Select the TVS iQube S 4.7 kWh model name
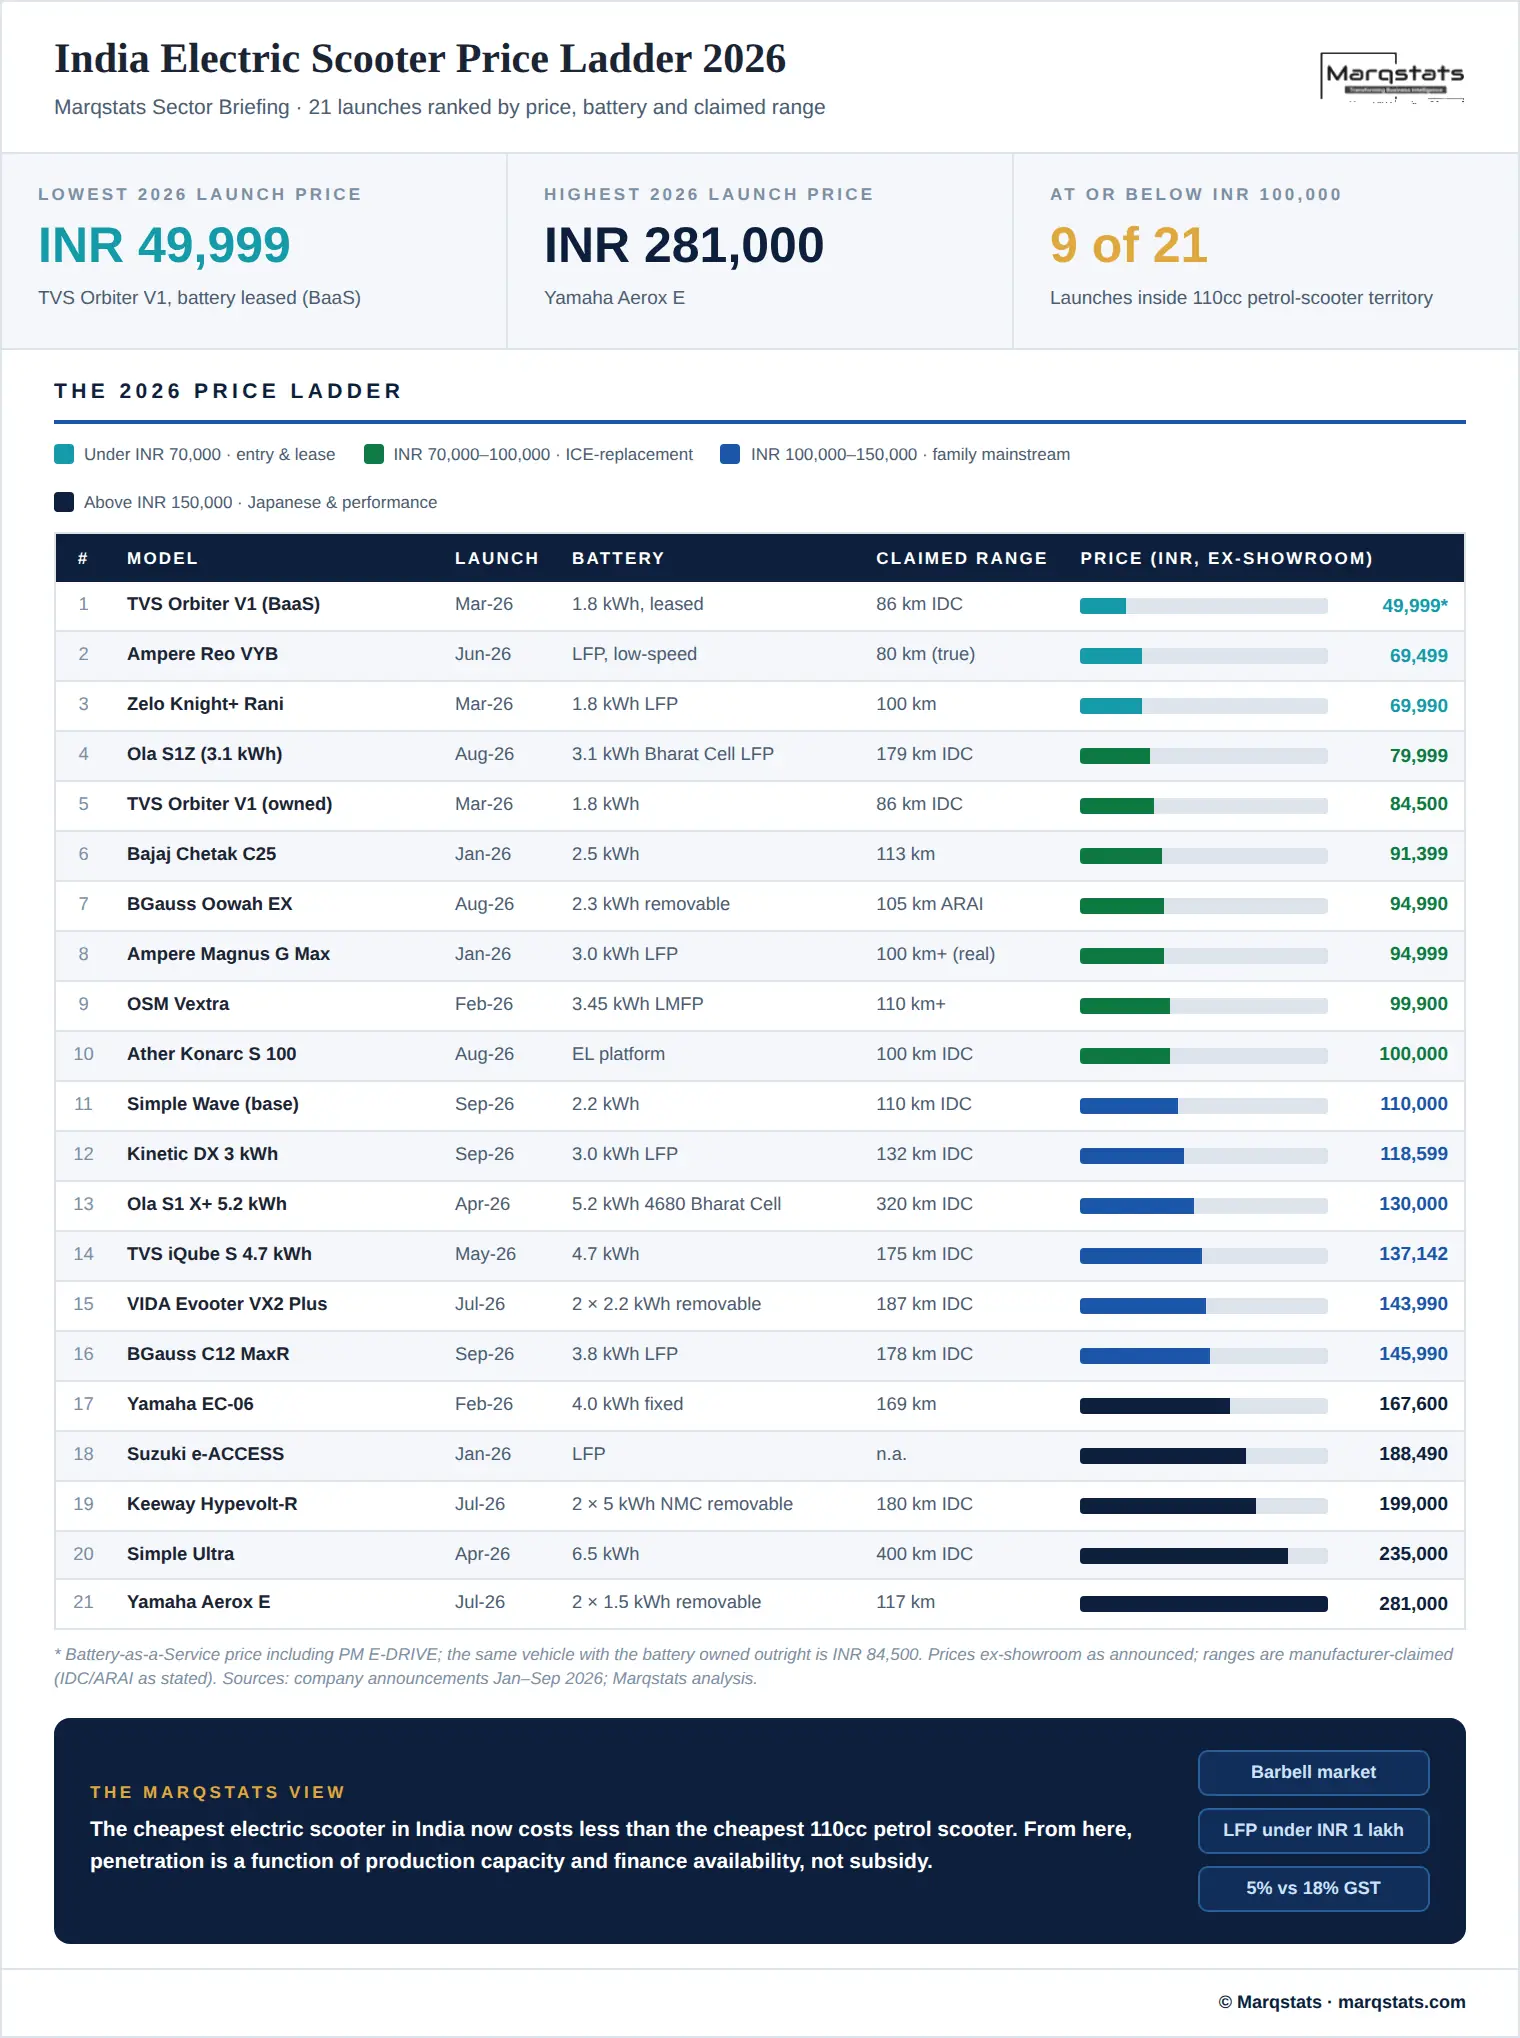This screenshot has height=2038, width=1520. point(219,1254)
